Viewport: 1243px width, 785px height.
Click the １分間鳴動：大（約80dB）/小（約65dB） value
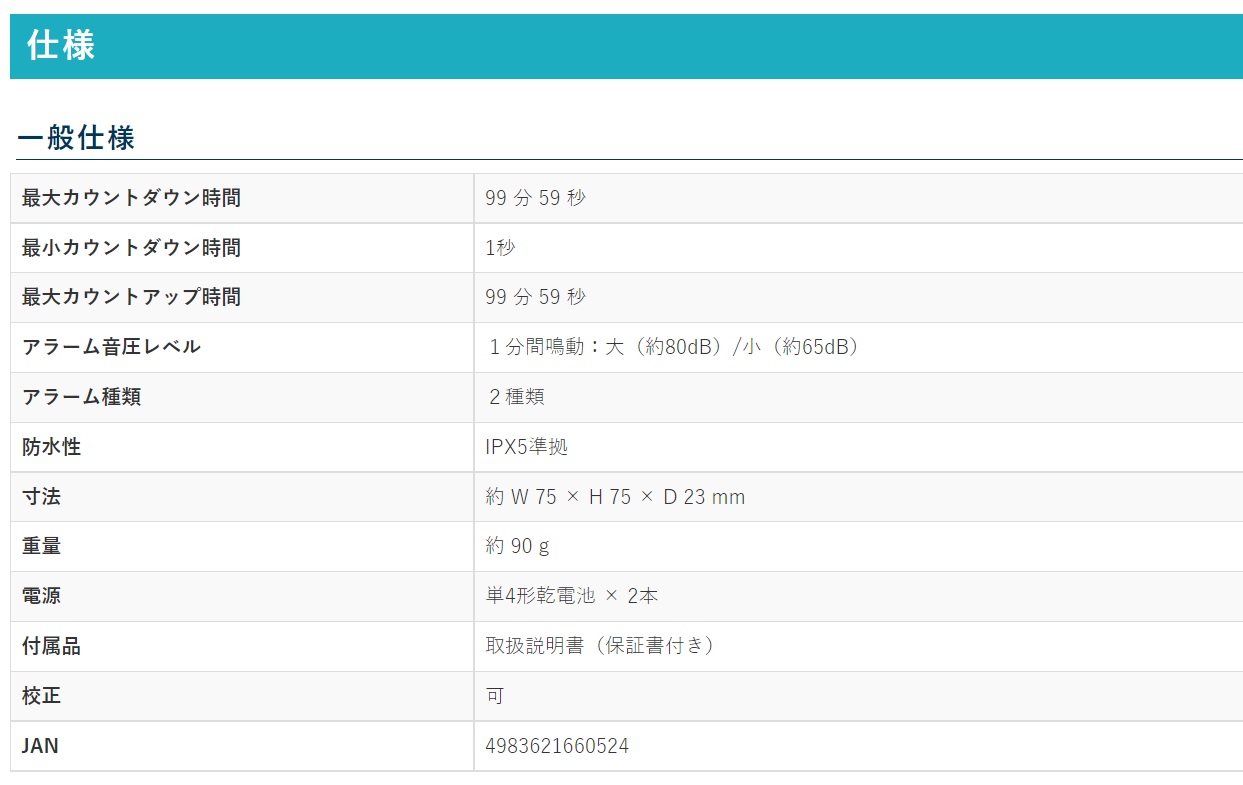click(673, 347)
